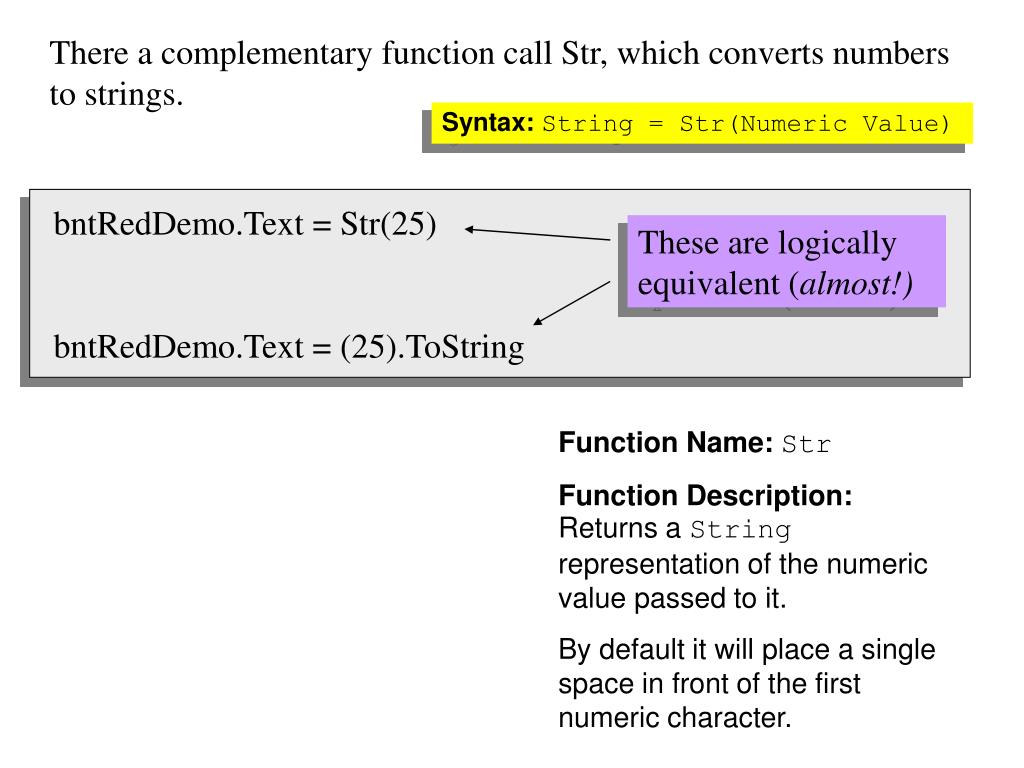The image size is (1024, 768).
Task: Select the 'to strings.' text at top left
Action: [118, 97]
